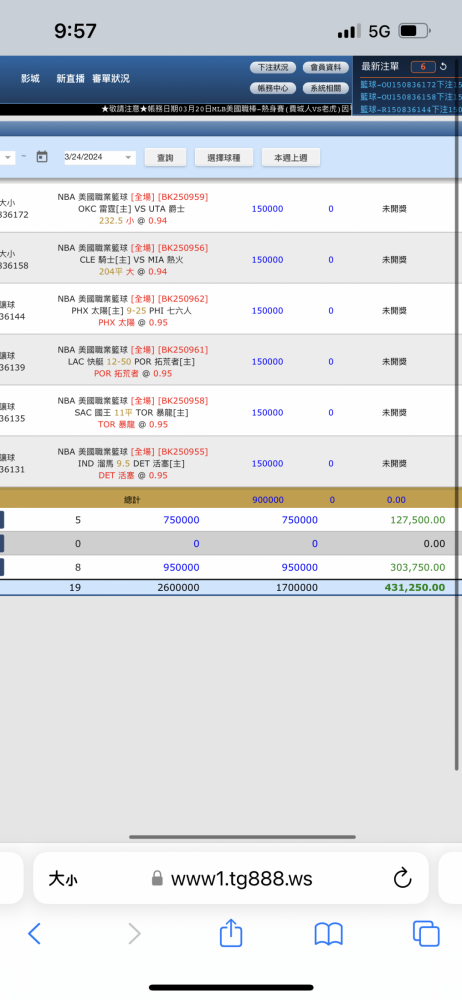Click the horizontal scrollbar above address bar

[x=242, y=837]
